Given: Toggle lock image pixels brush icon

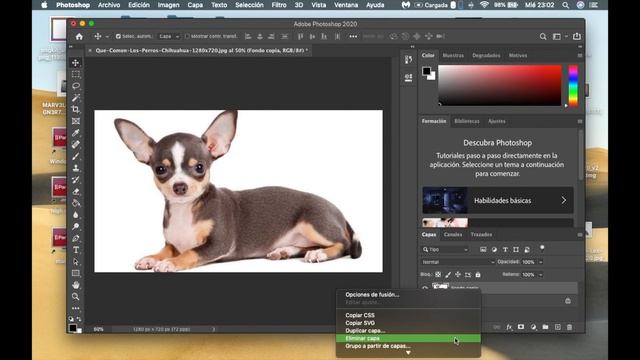Looking at the screenshot, I should [448, 275].
